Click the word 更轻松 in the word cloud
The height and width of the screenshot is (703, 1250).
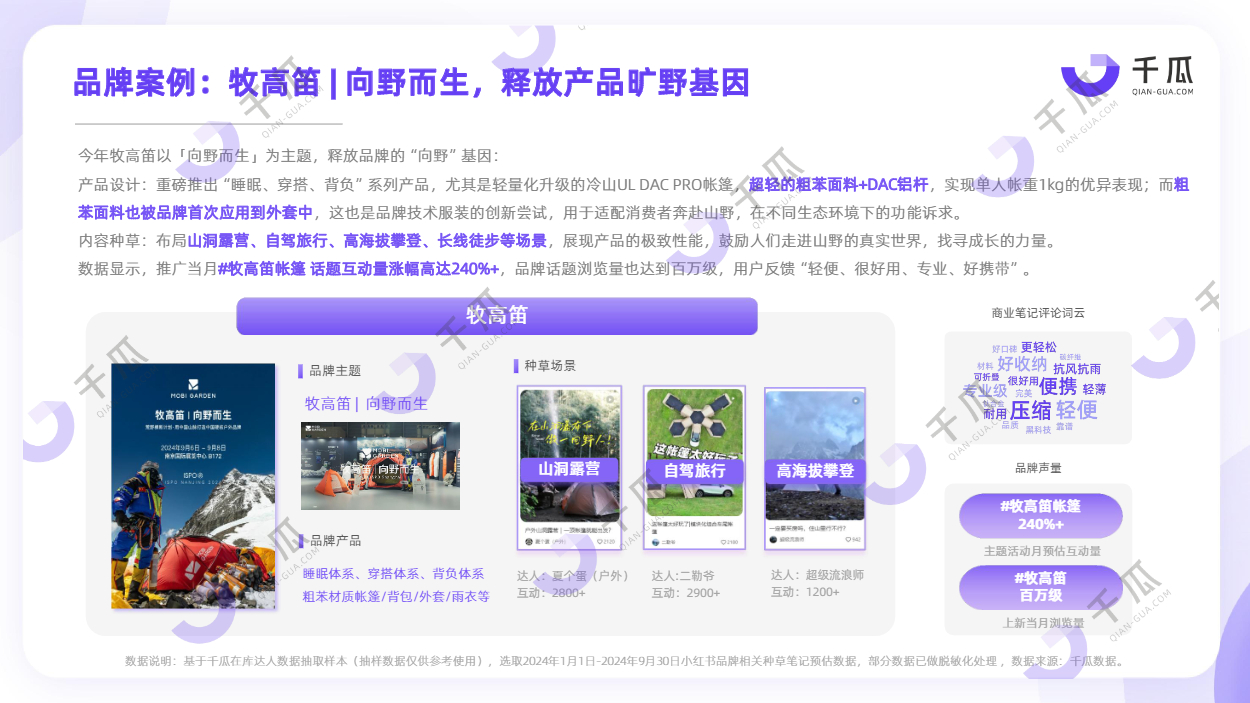point(1038,347)
